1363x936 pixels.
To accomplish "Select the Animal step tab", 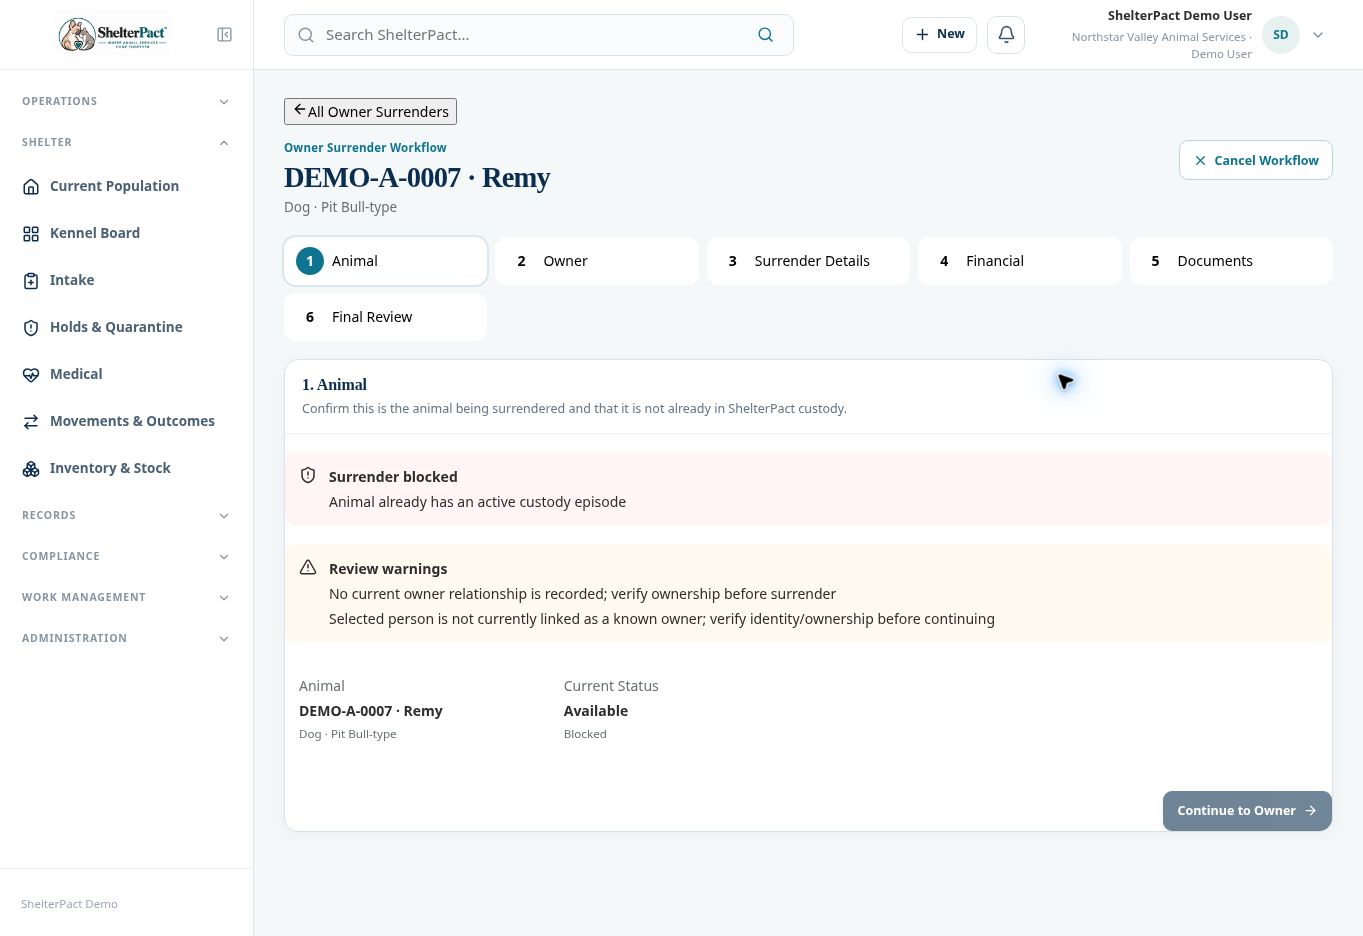I will click(x=386, y=261).
